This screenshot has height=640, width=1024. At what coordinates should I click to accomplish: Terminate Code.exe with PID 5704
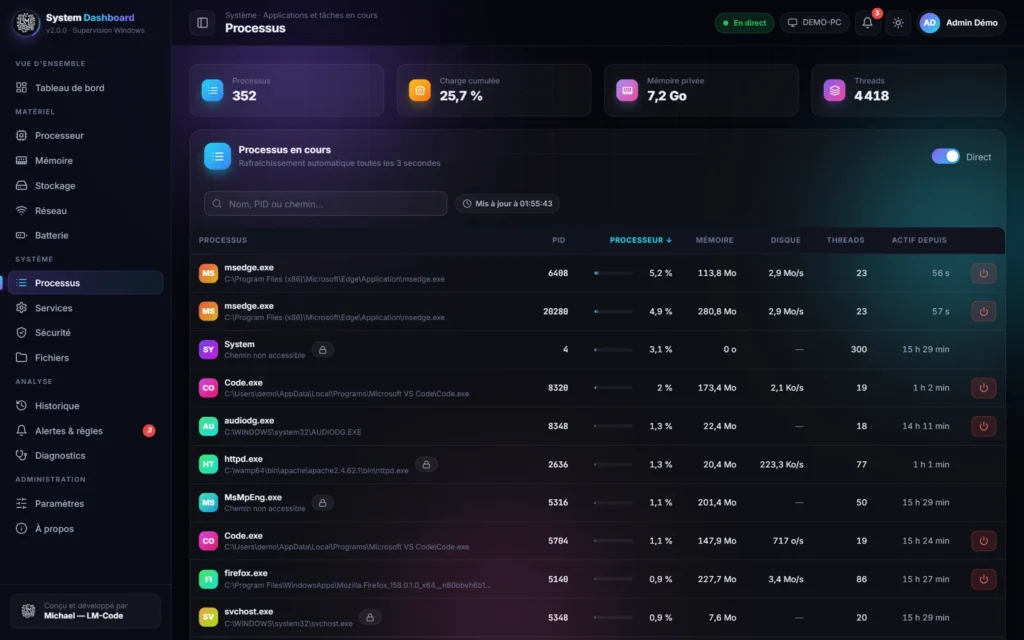pos(983,541)
